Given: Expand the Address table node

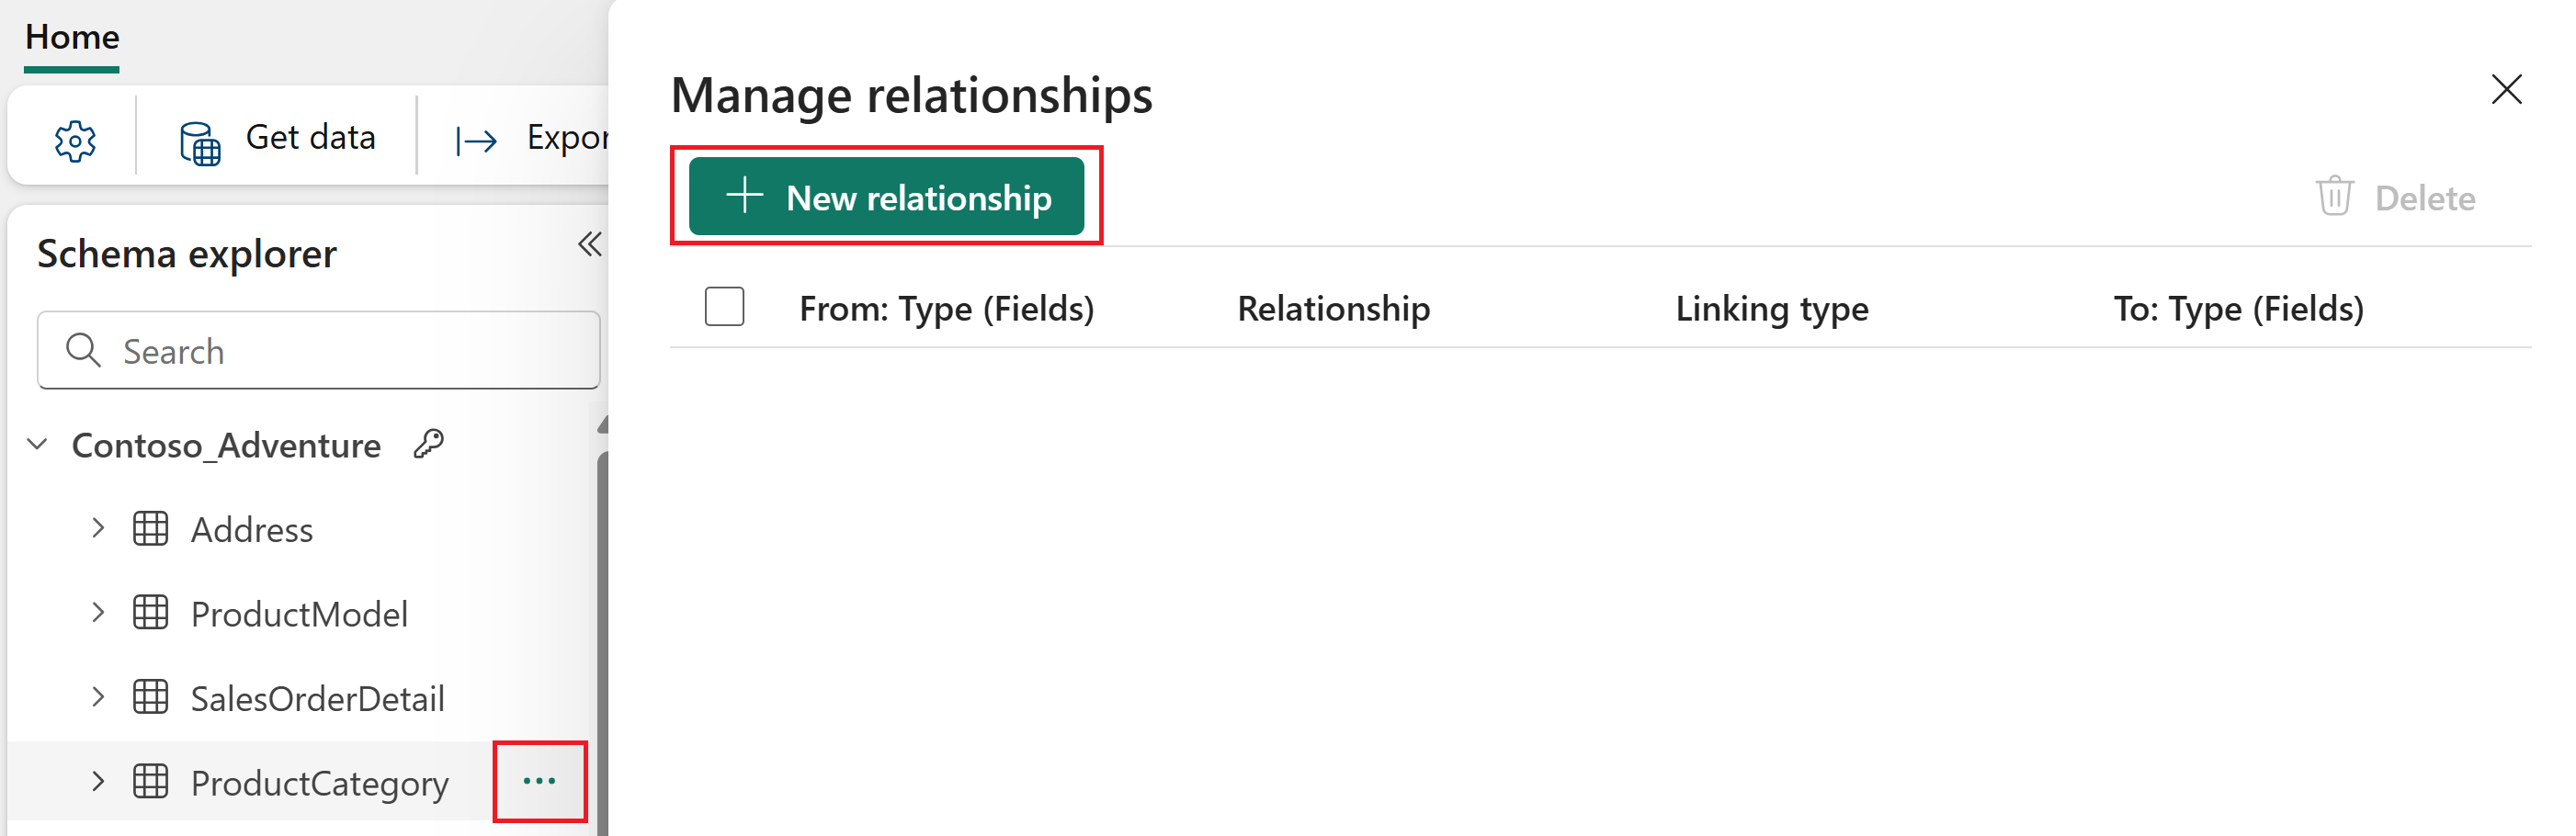Looking at the screenshot, I should (97, 528).
